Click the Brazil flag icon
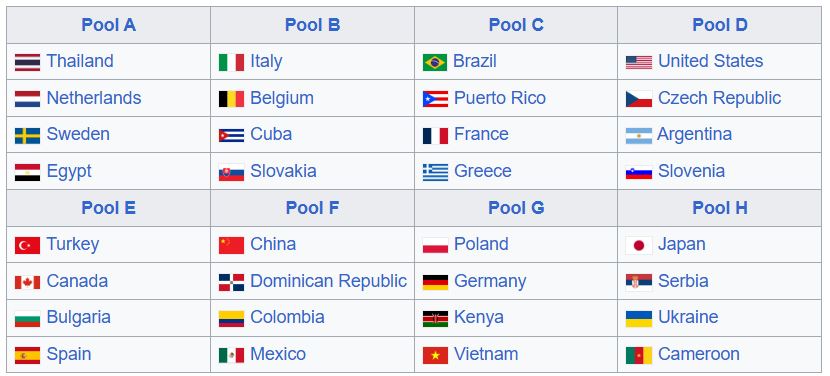830x376 pixels. [435, 62]
